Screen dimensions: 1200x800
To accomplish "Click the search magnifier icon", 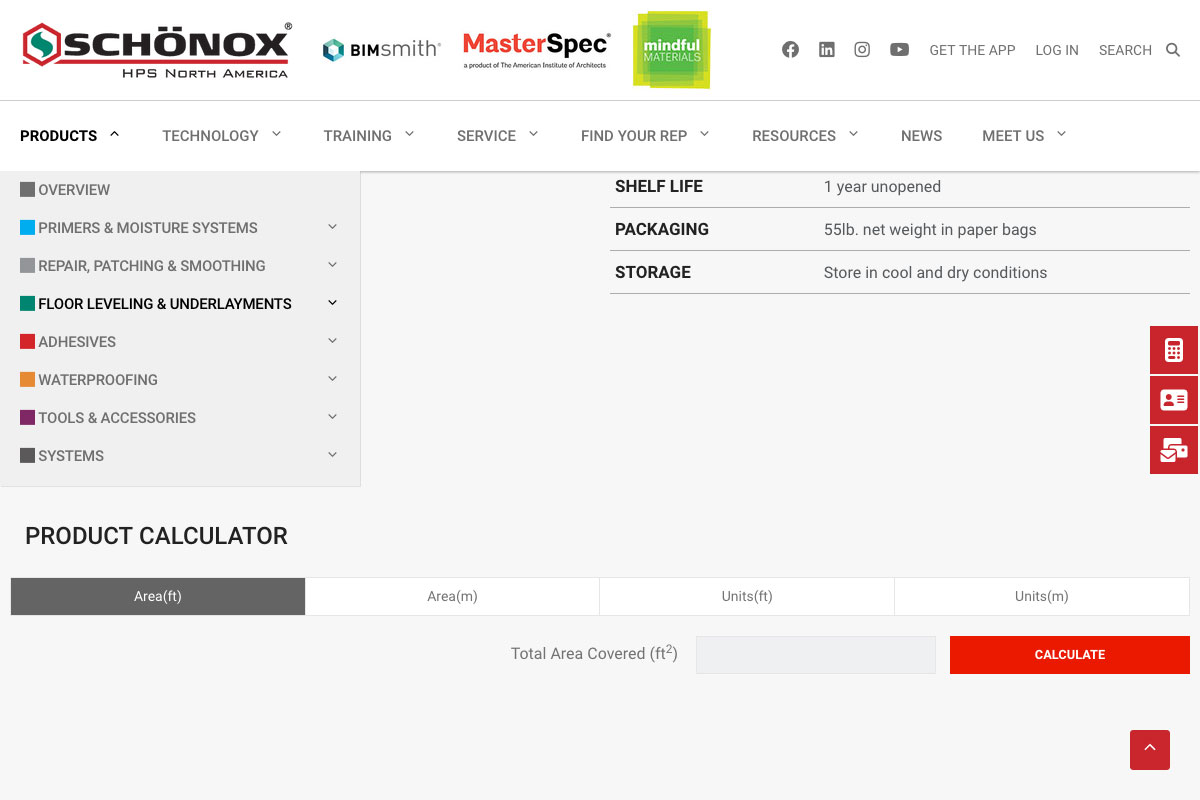I will click(x=1173, y=50).
